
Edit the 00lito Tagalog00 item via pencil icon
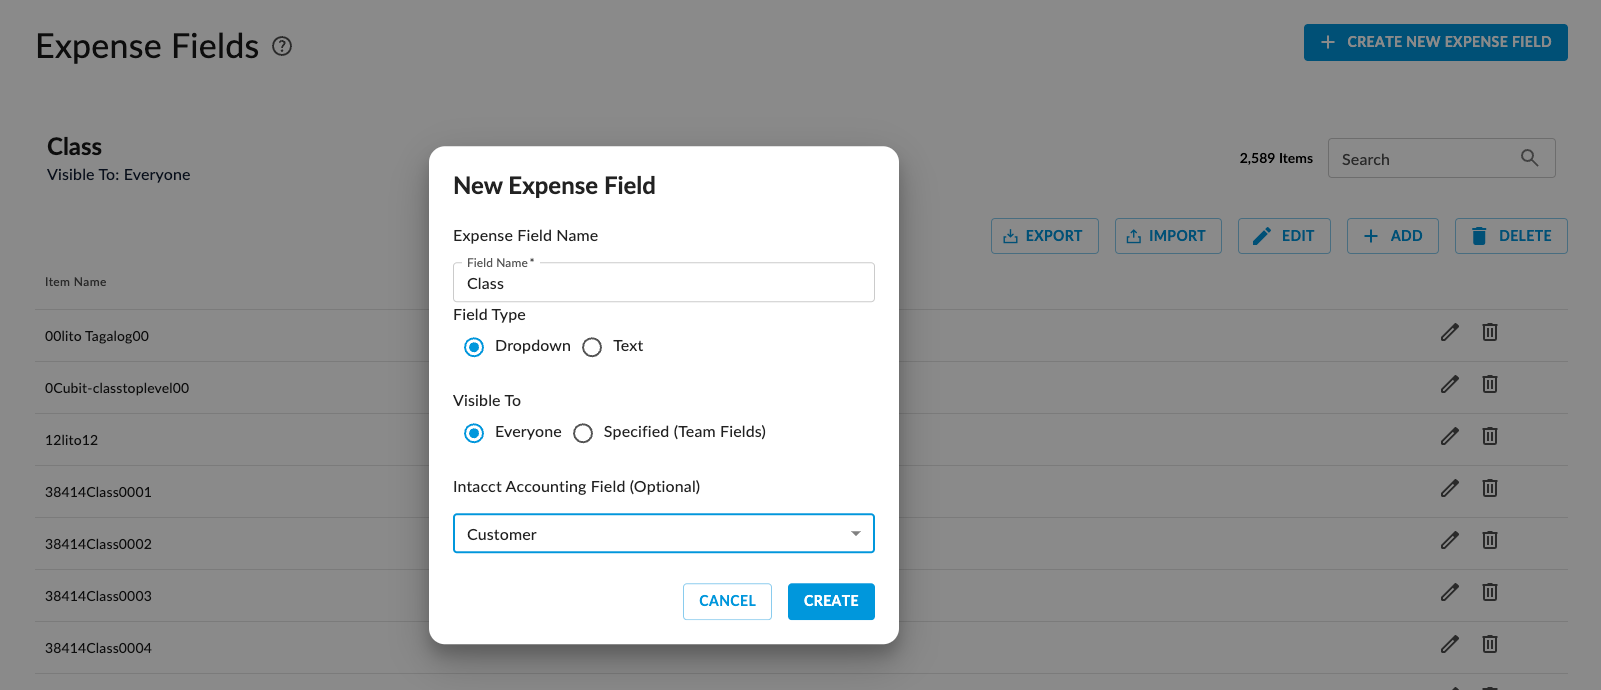(1449, 332)
